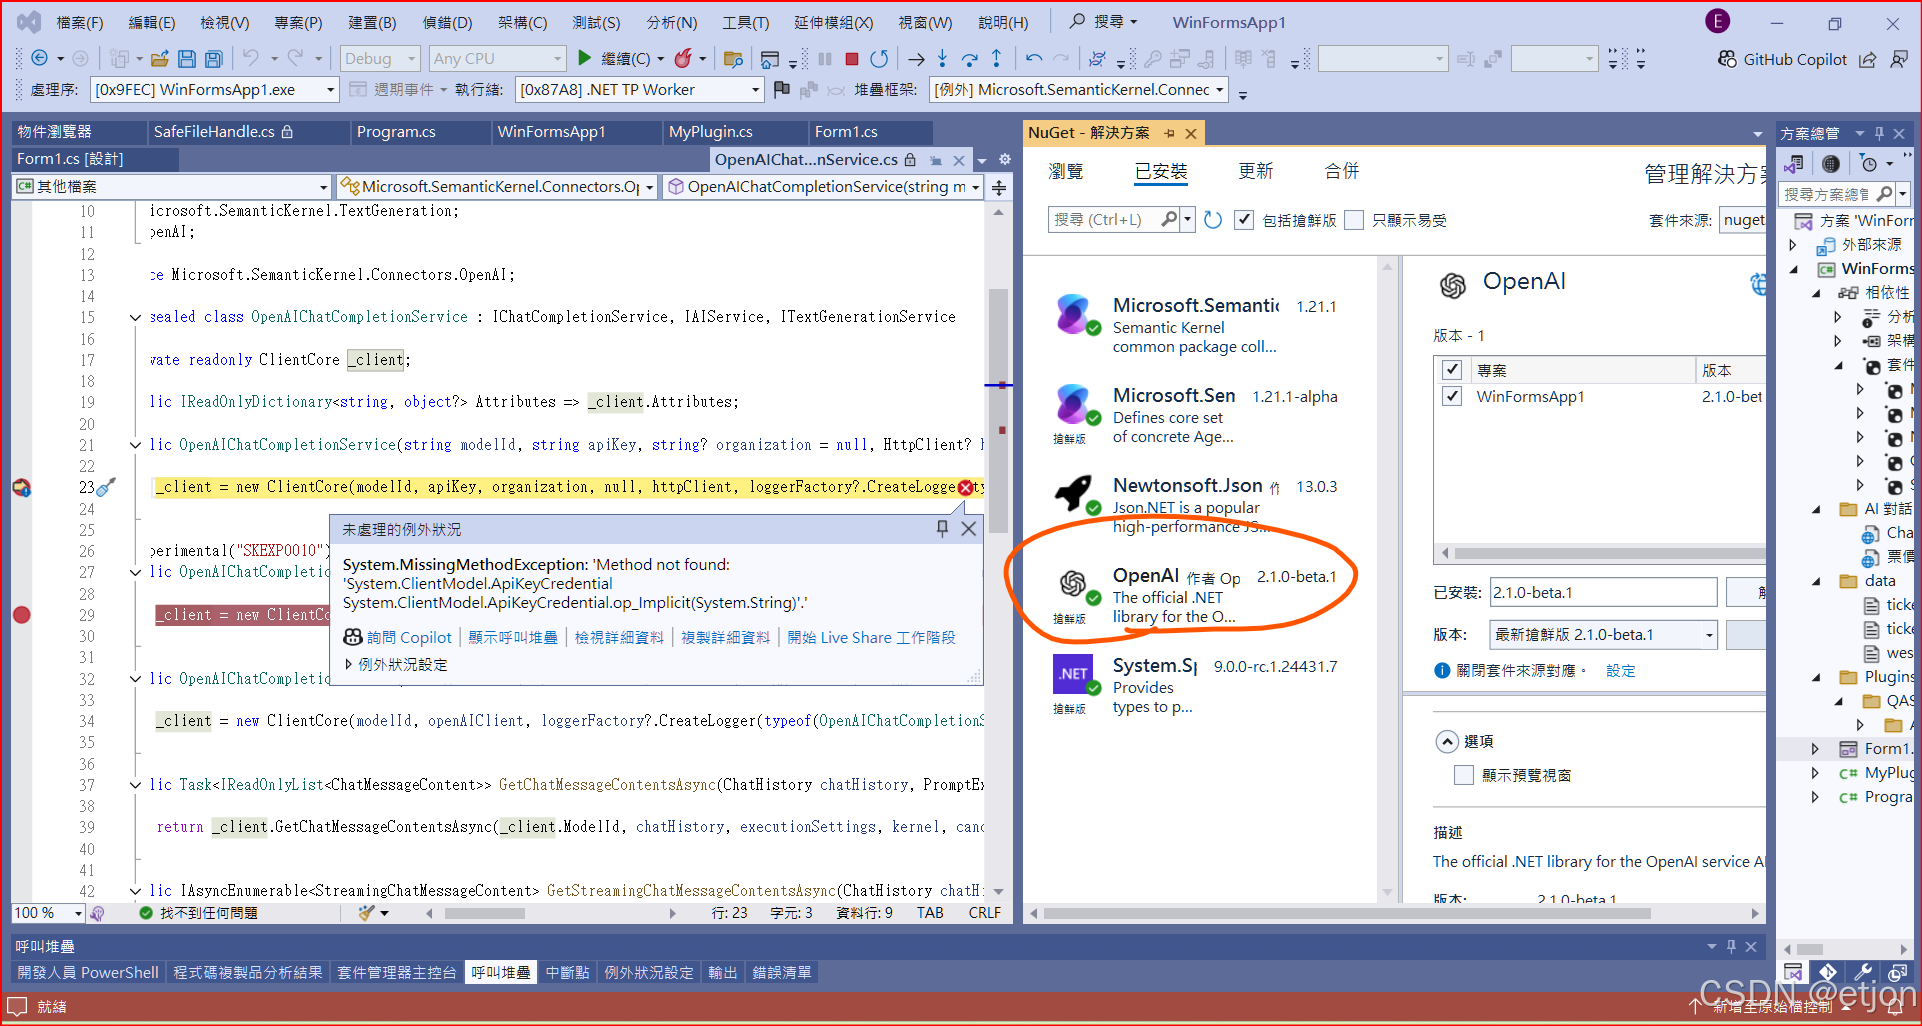
Task: Click the split editor icon above scrollbar
Action: pyautogui.click(x=999, y=187)
